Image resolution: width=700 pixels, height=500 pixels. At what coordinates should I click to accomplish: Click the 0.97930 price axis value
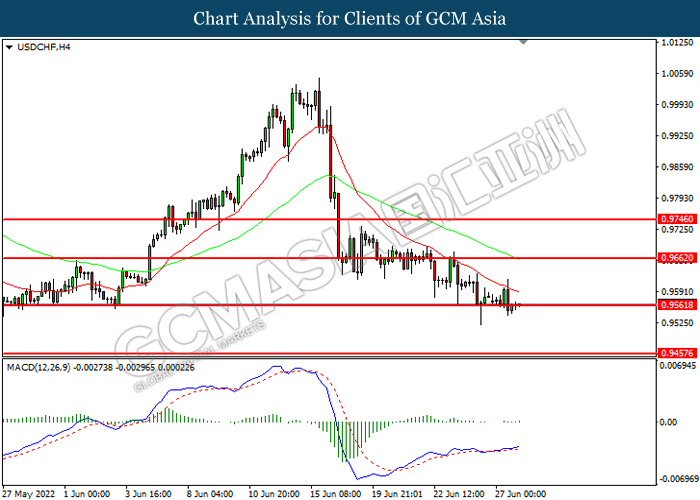[678, 198]
